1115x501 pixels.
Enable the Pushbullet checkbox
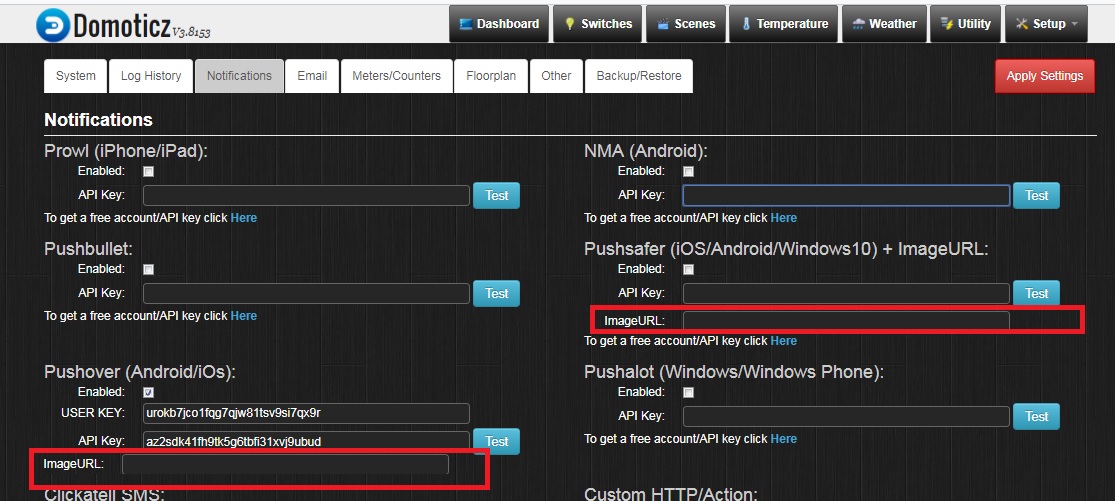pyautogui.click(x=149, y=269)
